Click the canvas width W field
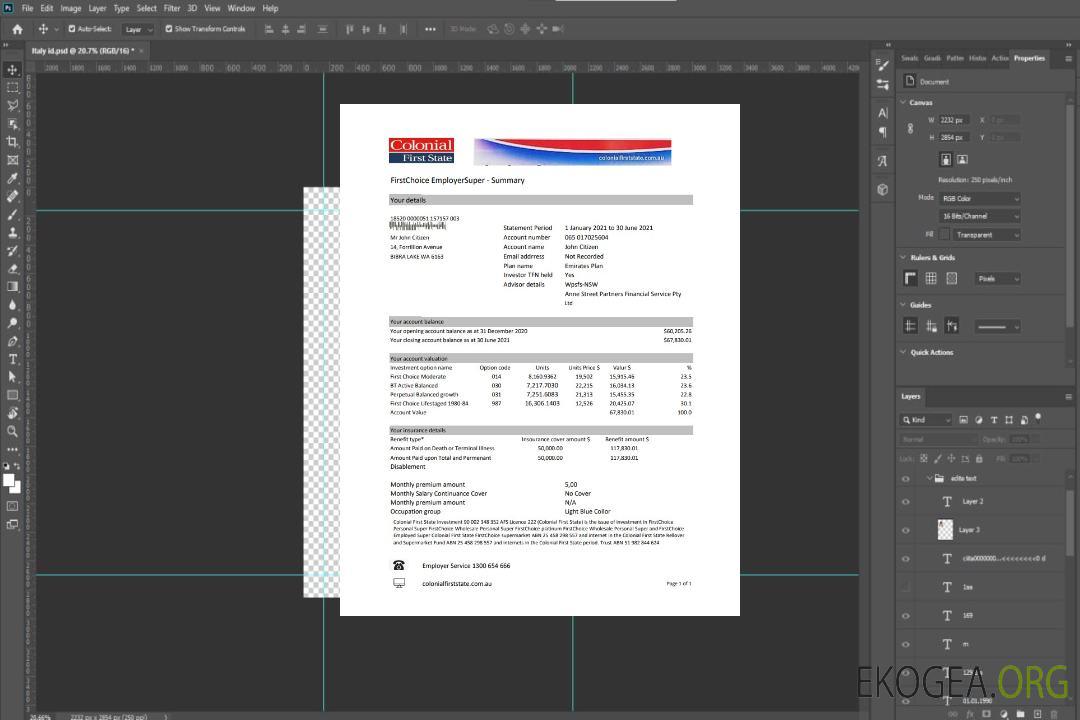1080x720 pixels. tap(954, 120)
